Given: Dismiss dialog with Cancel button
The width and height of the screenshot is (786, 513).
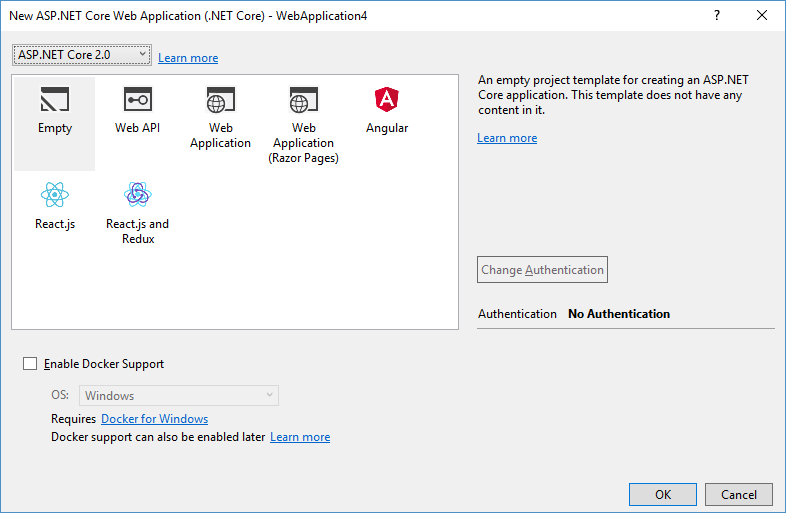Looking at the screenshot, I should click(x=739, y=494).
